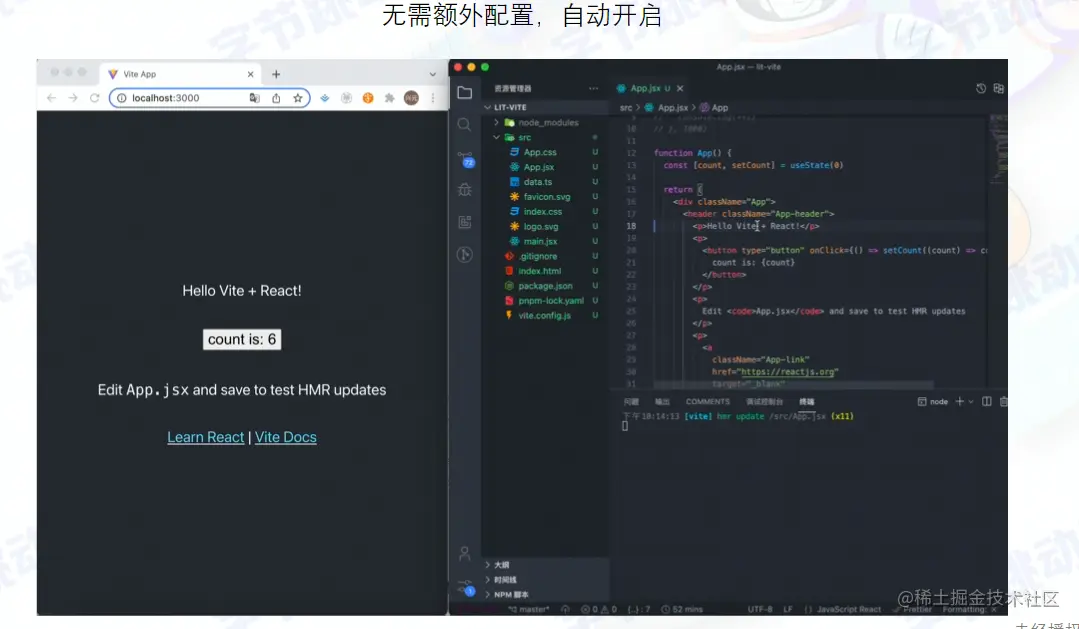
Task: Select the node terminal profile label
Action: pyautogui.click(x=933, y=401)
